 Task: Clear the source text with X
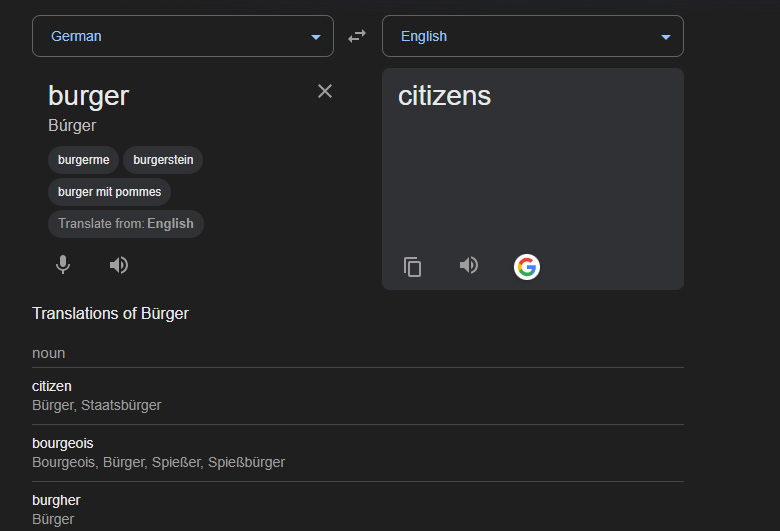(325, 91)
